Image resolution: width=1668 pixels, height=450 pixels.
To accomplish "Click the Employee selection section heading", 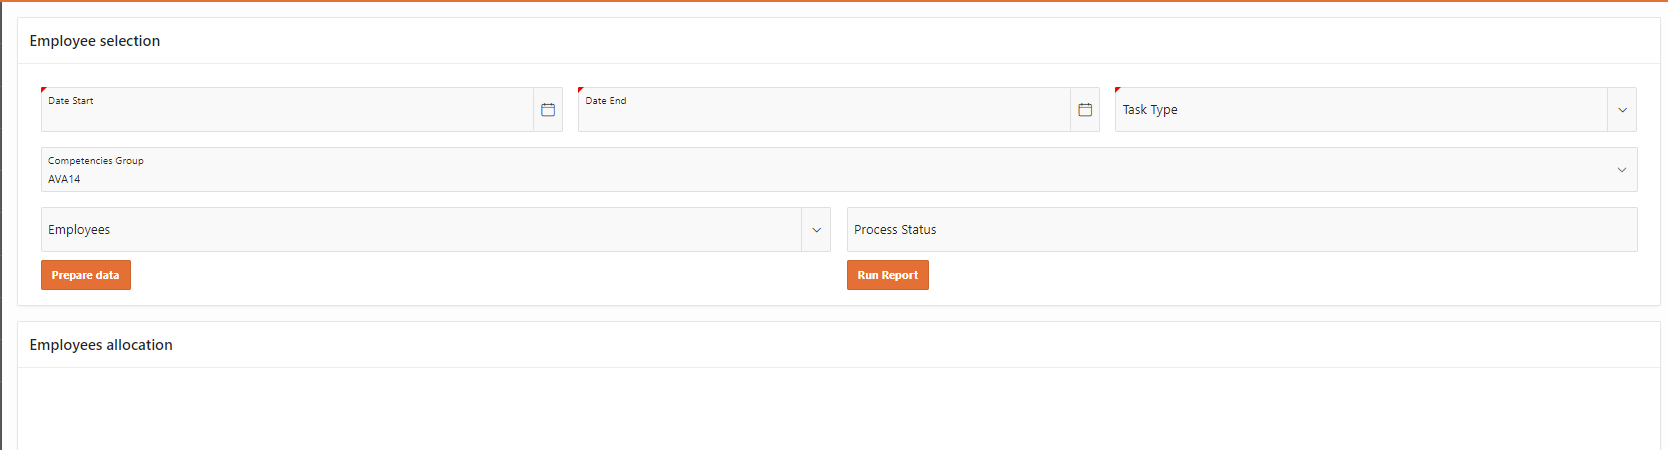I will (95, 41).
